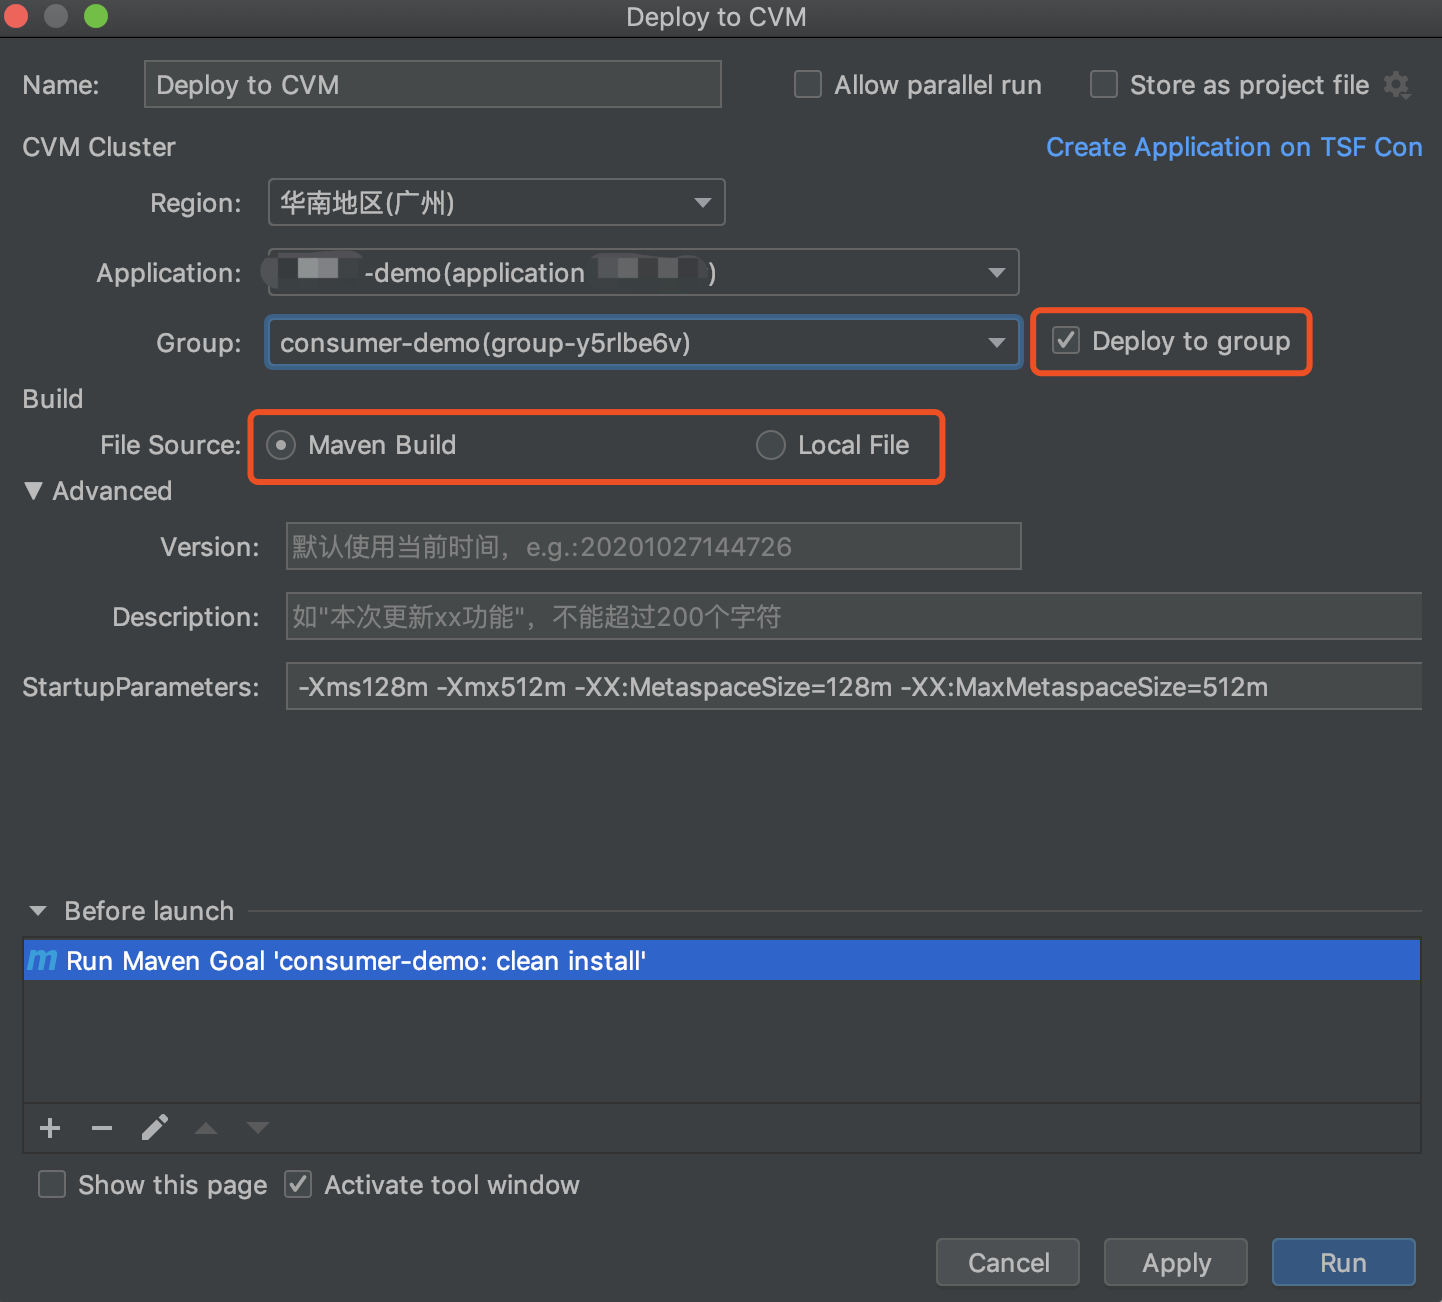Open the Region dropdown
The width and height of the screenshot is (1442, 1302).
[496, 203]
